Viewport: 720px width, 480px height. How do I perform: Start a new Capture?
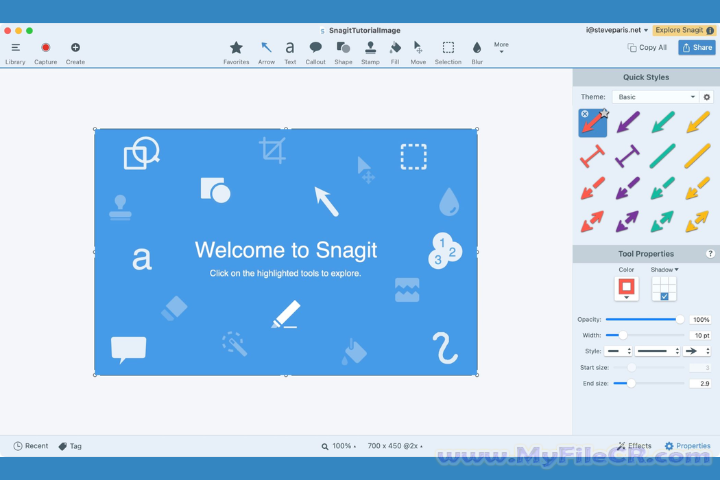(x=45, y=53)
